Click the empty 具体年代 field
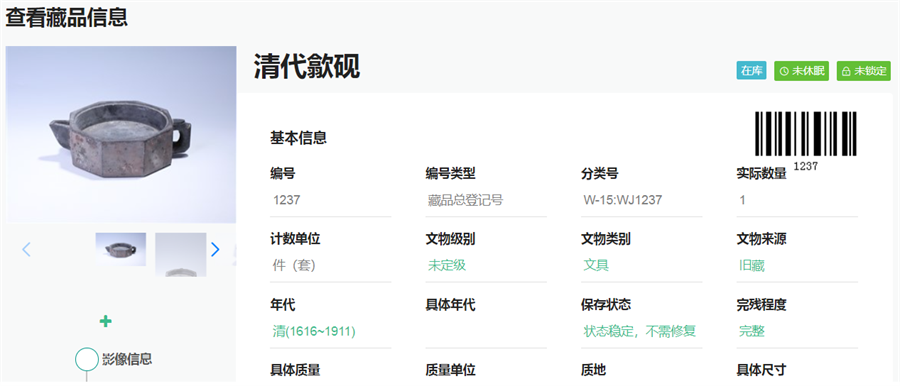 point(486,331)
